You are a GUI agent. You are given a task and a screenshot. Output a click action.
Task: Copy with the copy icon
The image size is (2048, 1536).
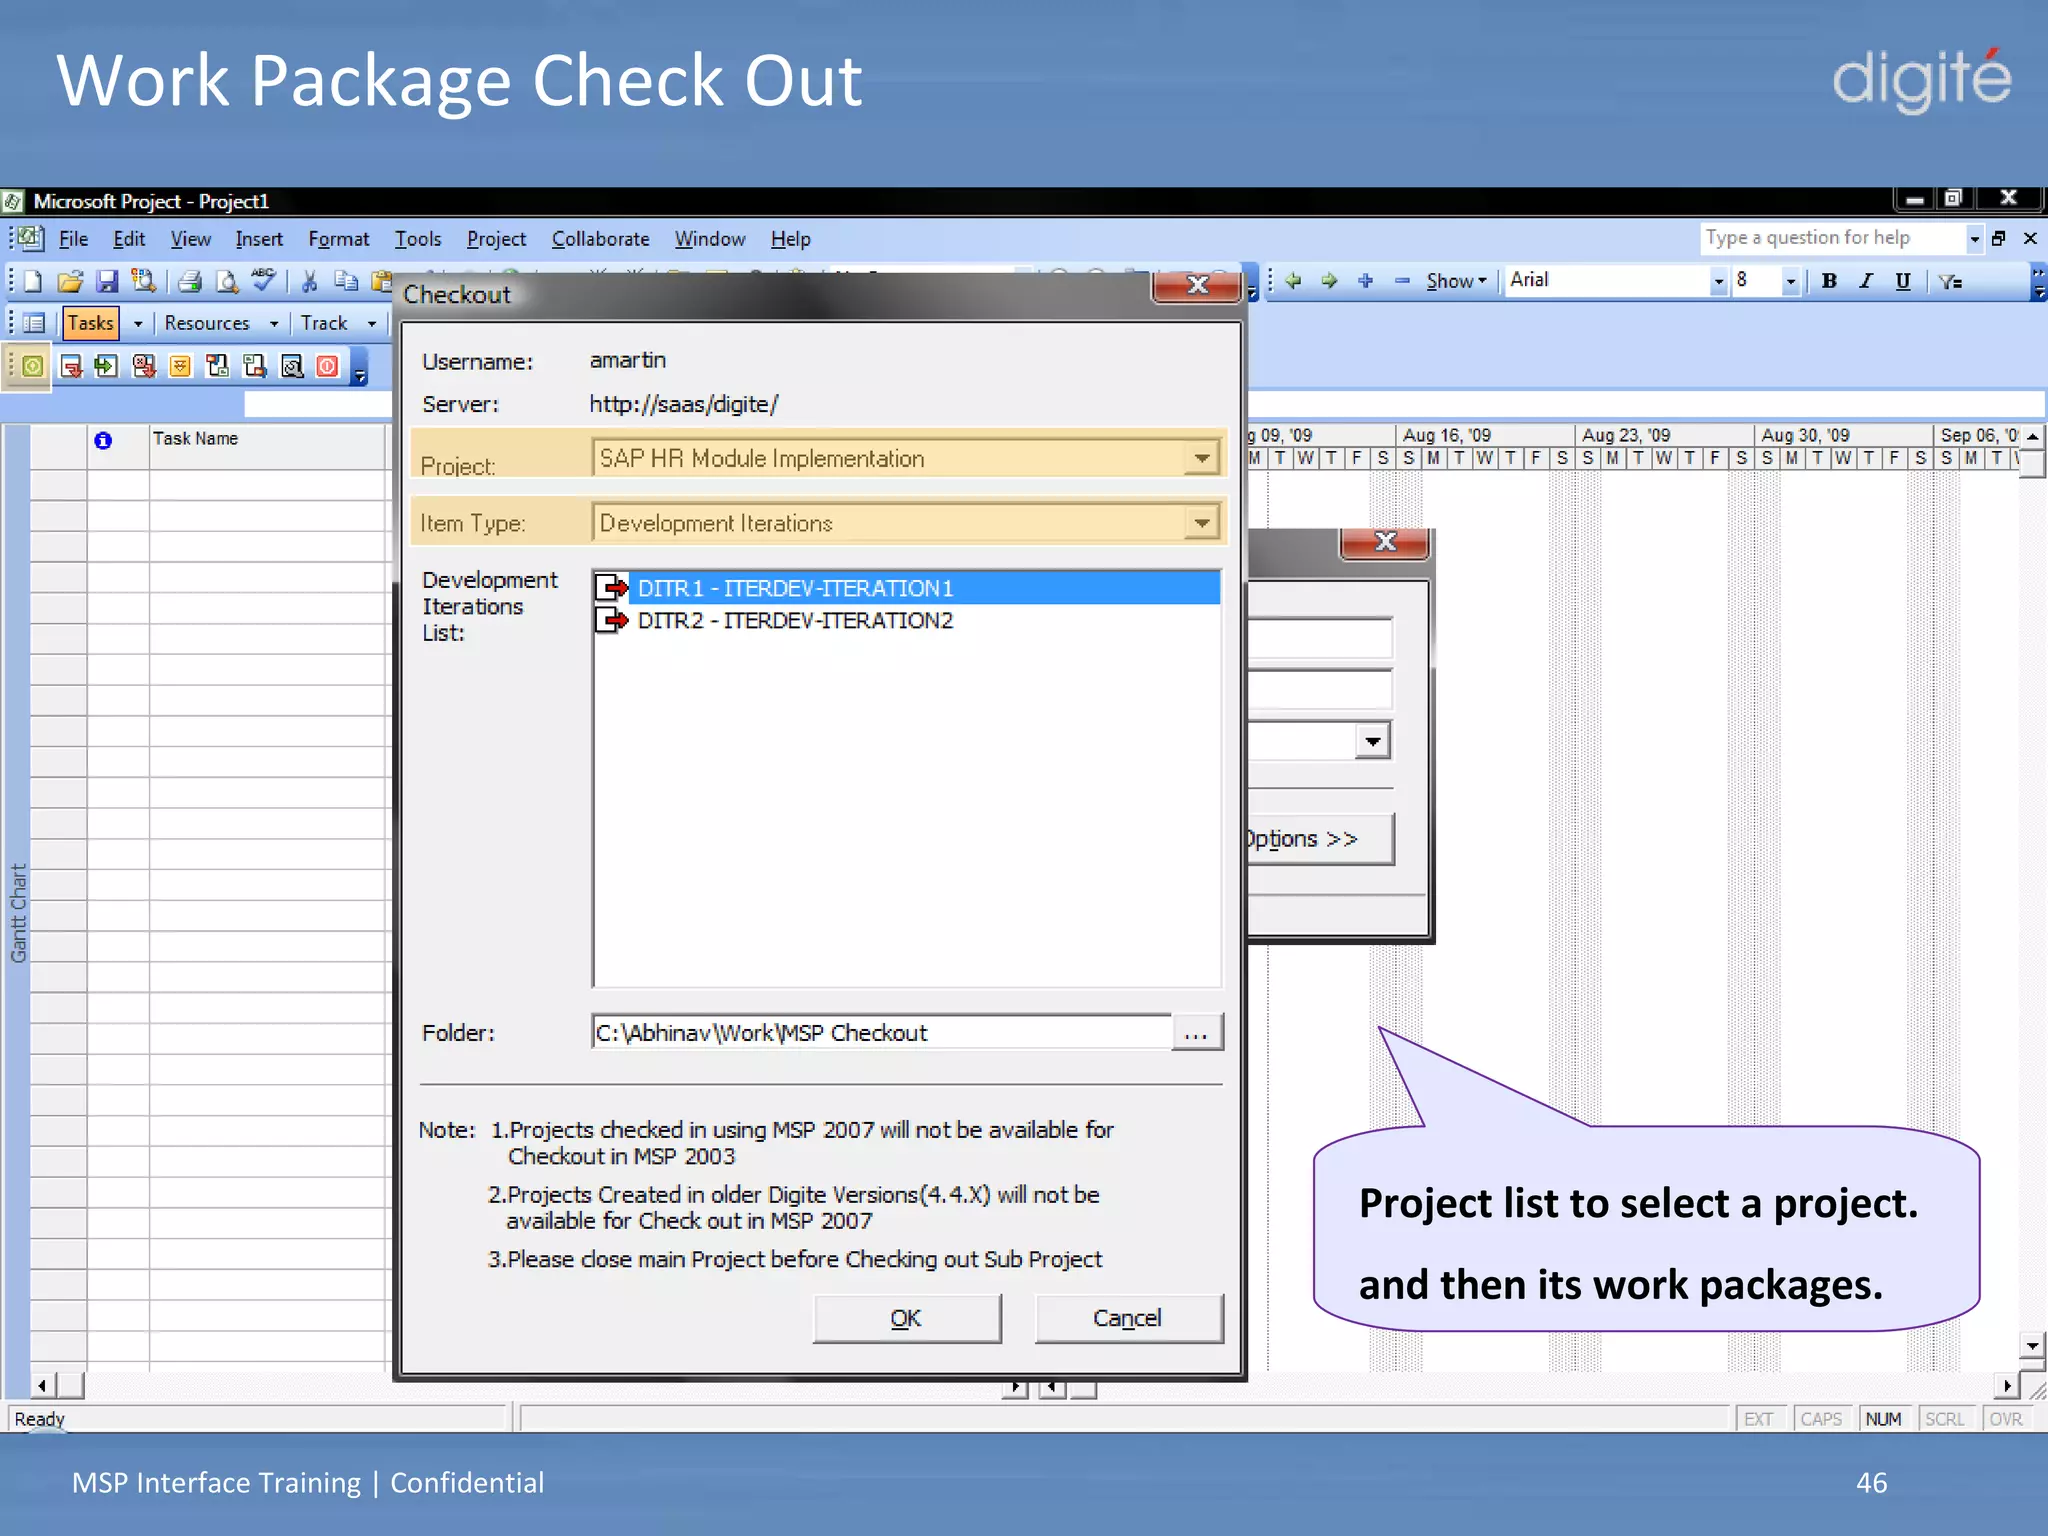tap(346, 282)
